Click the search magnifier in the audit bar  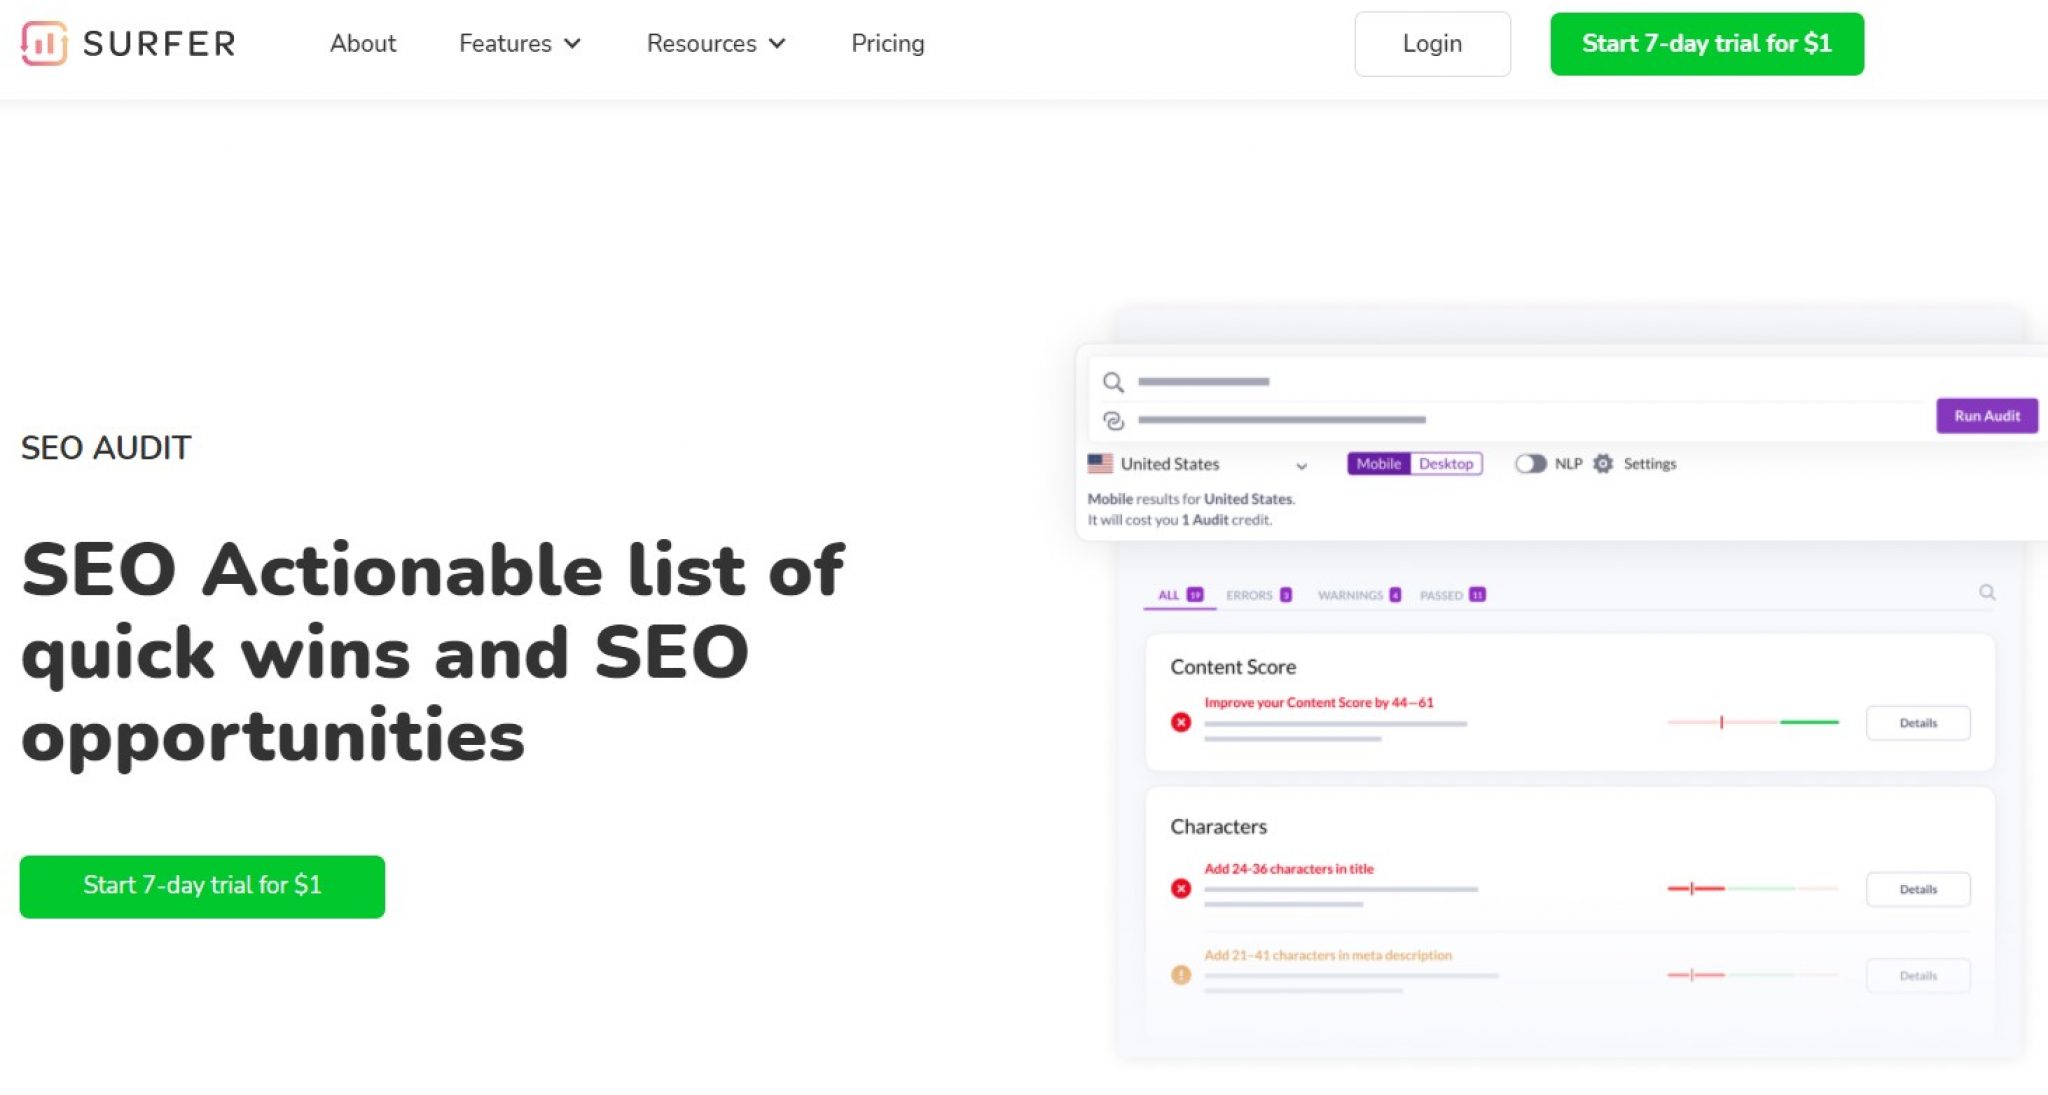click(x=1114, y=382)
